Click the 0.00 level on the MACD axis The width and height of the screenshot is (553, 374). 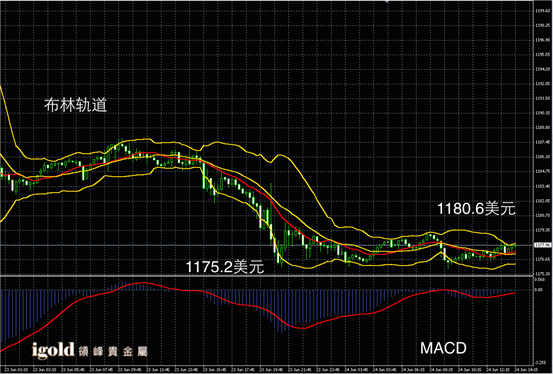pyautogui.click(x=539, y=290)
